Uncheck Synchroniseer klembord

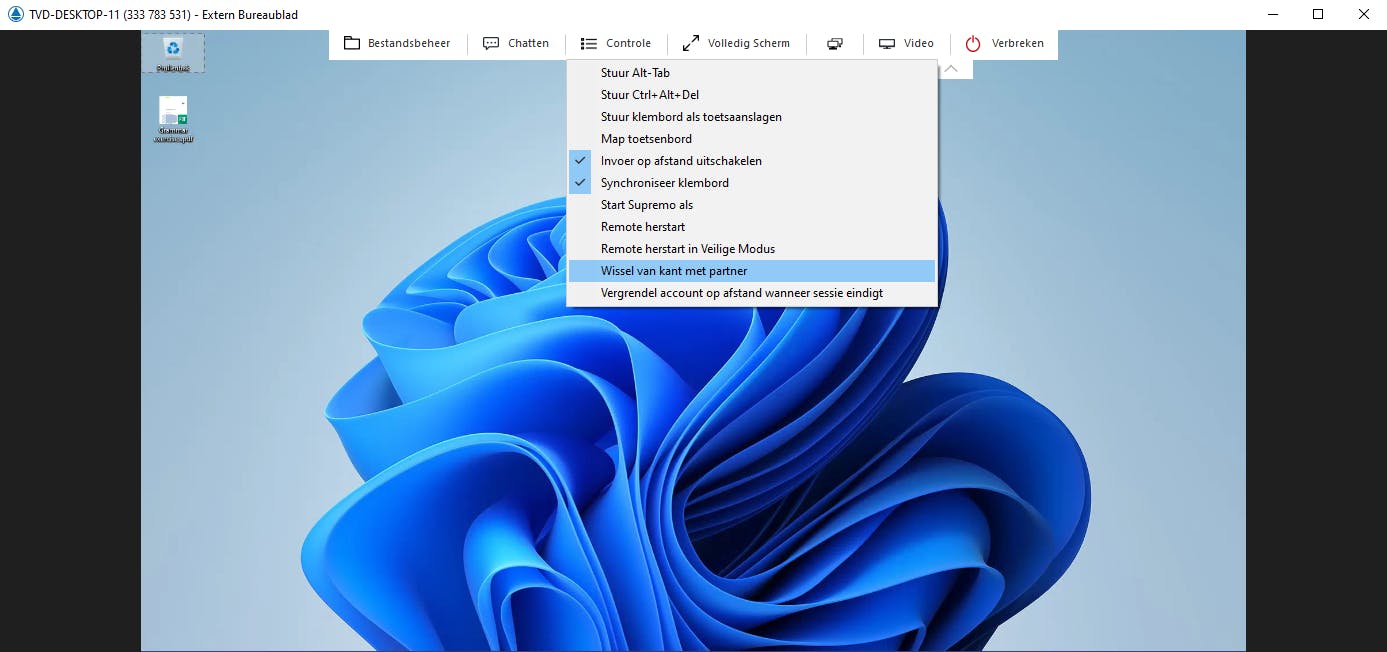[x=752, y=183]
